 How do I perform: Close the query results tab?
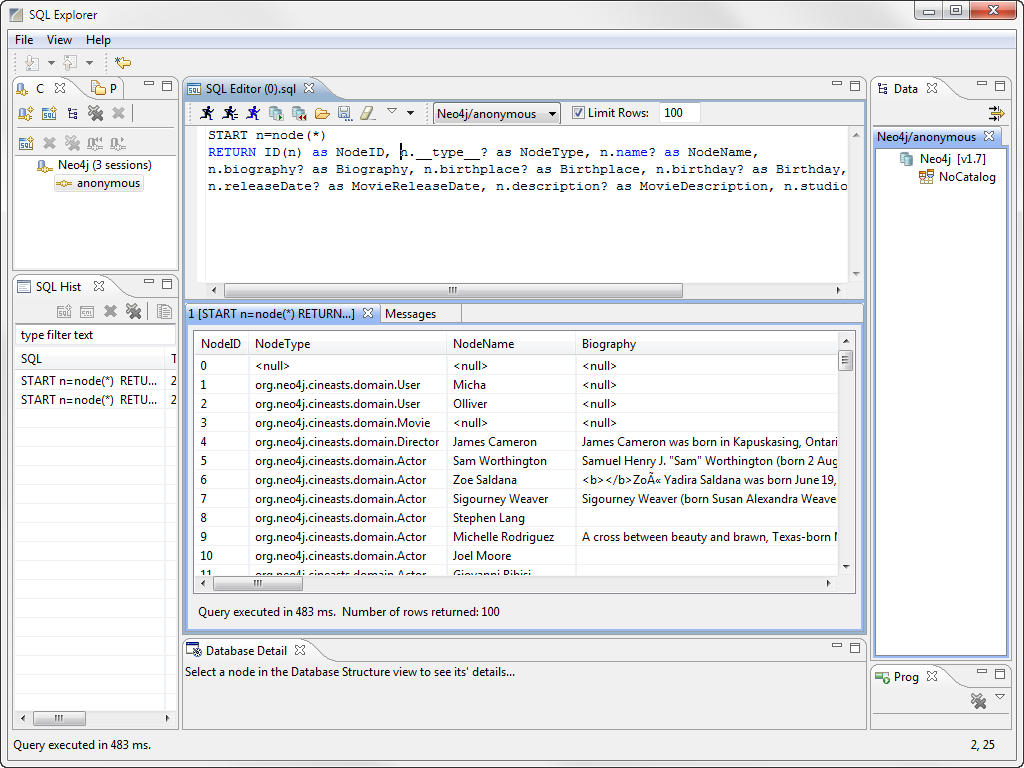(x=368, y=313)
